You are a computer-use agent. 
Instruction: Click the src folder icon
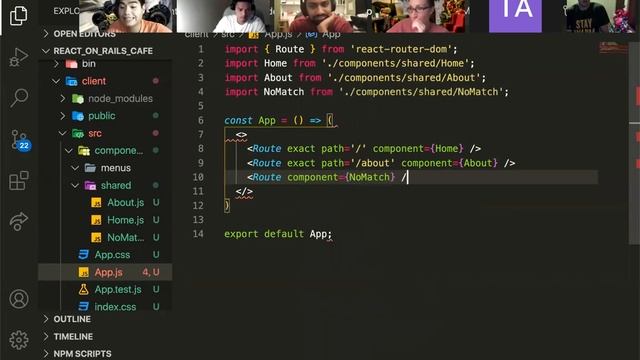(78, 133)
